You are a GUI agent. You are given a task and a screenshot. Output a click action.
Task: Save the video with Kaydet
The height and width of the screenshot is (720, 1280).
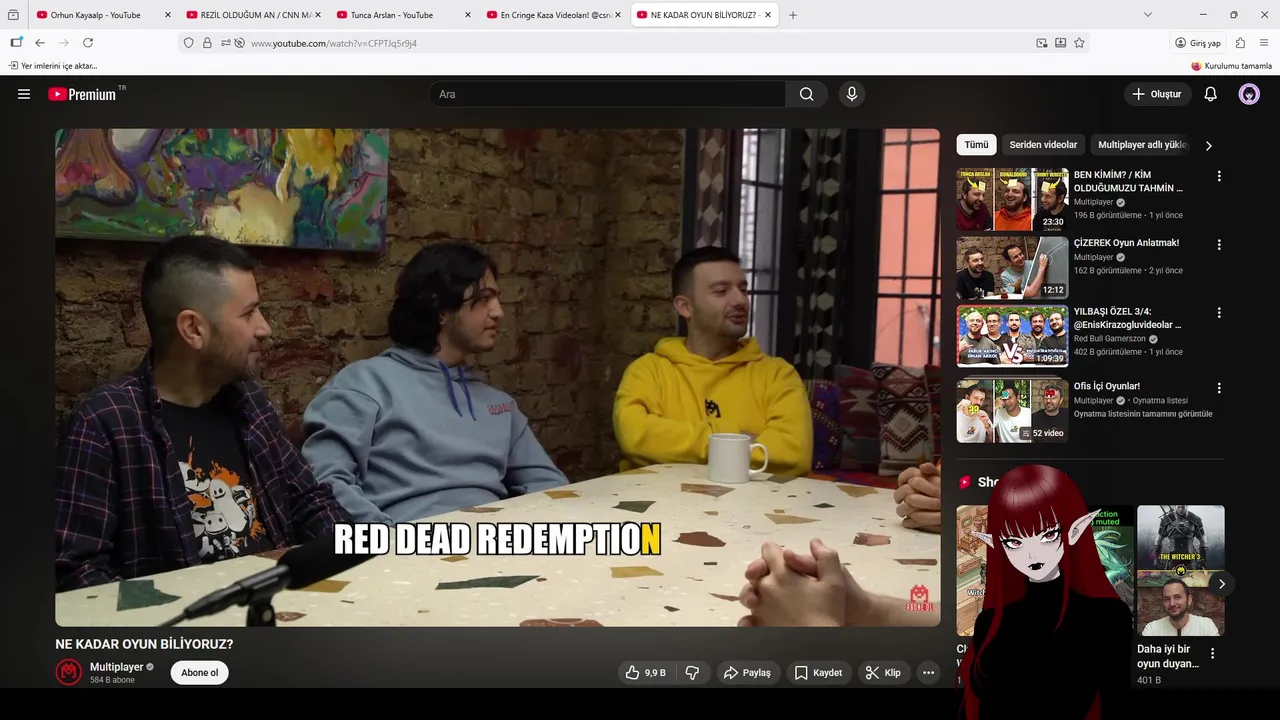(818, 673)
